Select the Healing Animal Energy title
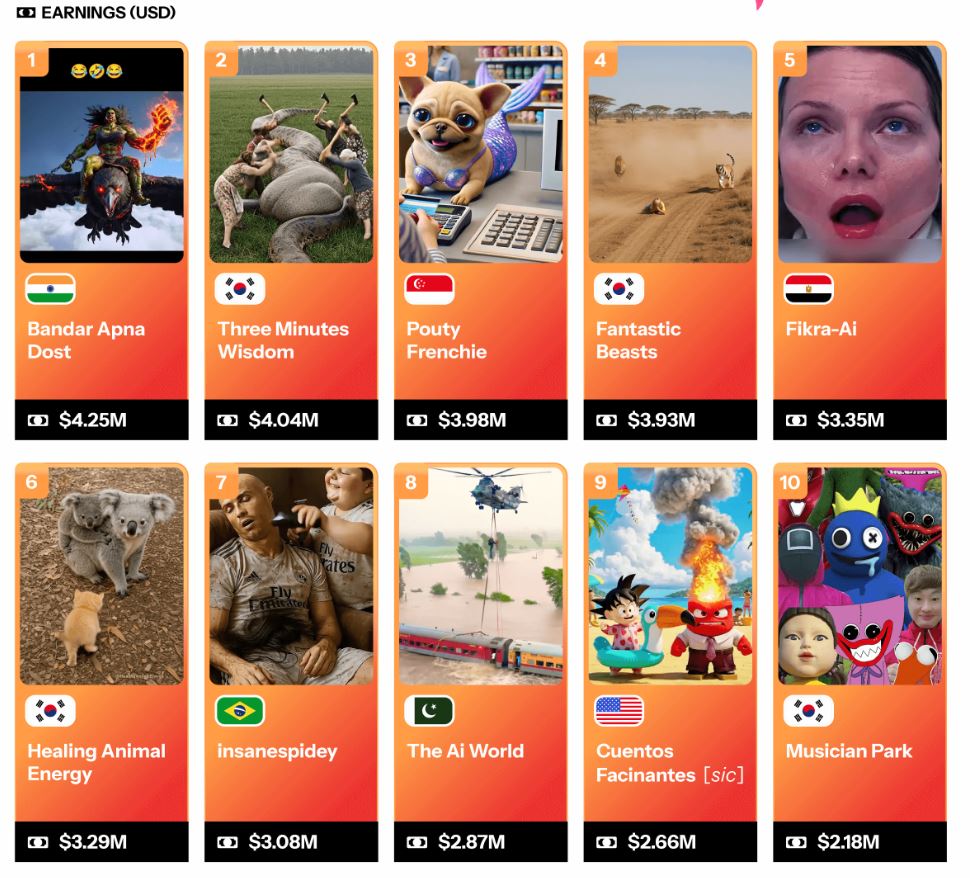Image resolution: width=970 pixels, height=878 pixels. point(97,762)
